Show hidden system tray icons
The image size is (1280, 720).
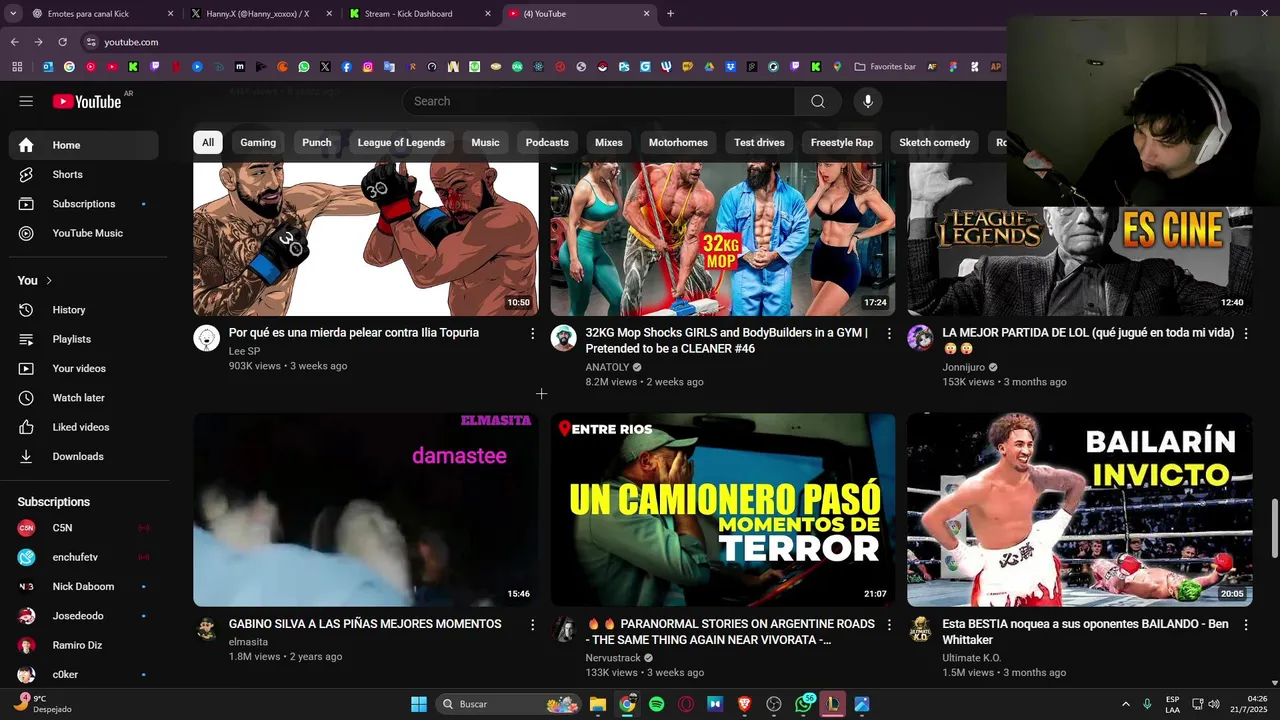(x=1125, y=704)
